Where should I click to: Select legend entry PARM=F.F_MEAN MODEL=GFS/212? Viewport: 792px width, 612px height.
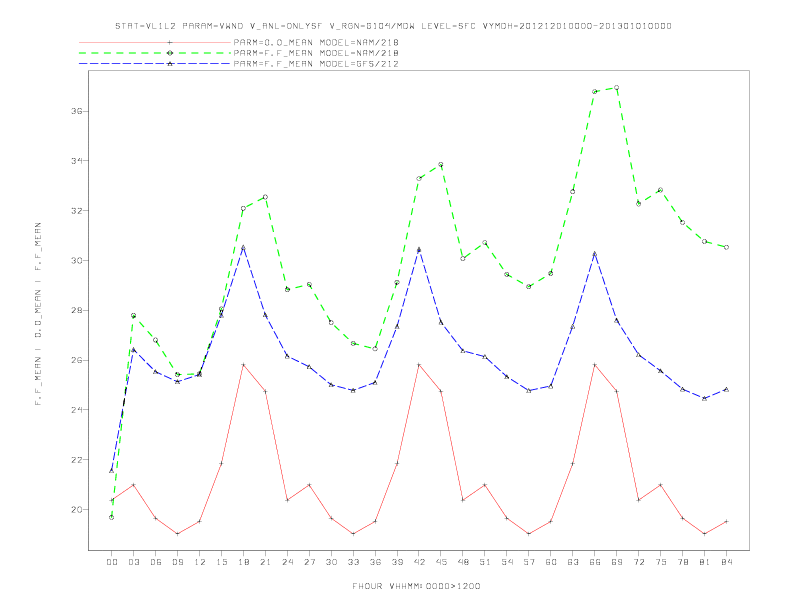[x=316, y=64]
